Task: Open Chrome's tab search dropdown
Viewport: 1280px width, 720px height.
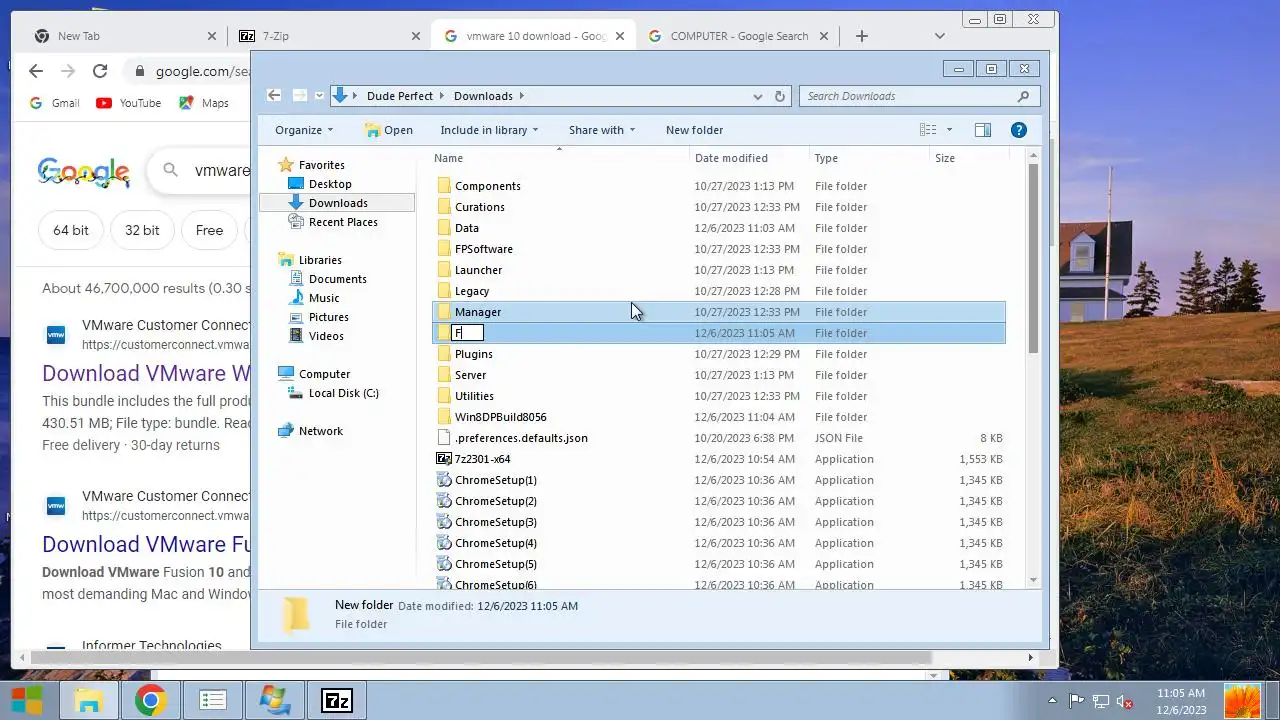Action: pyautogui.click(x=939, y=36)
